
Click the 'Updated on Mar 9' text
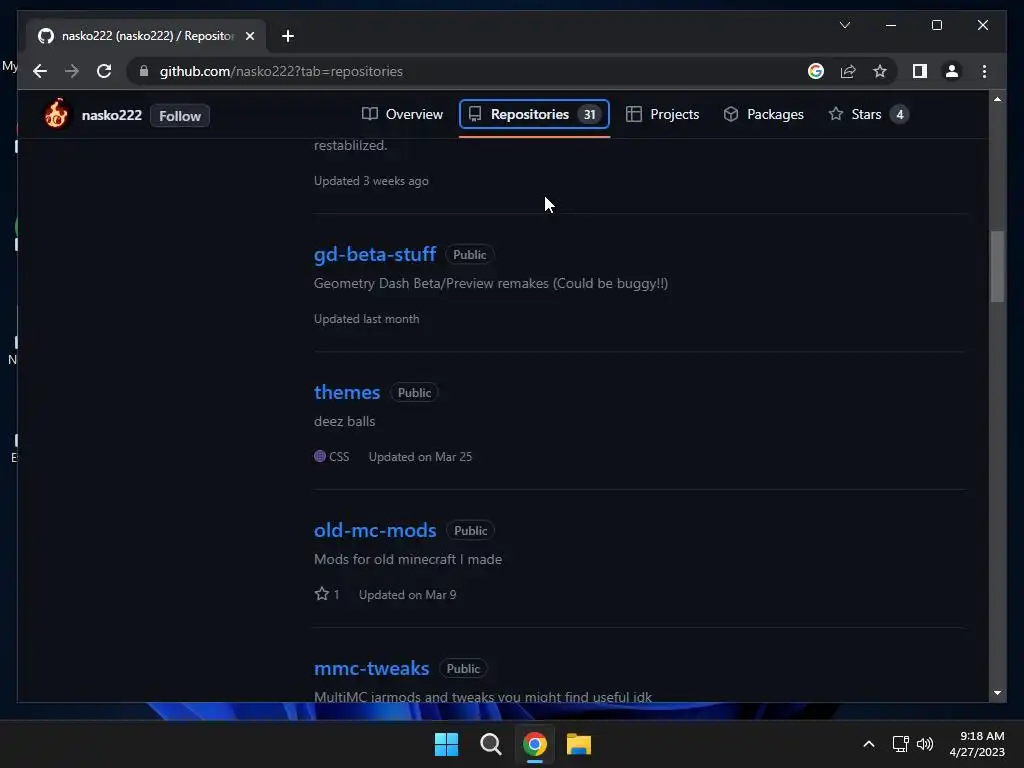point(408,595)
